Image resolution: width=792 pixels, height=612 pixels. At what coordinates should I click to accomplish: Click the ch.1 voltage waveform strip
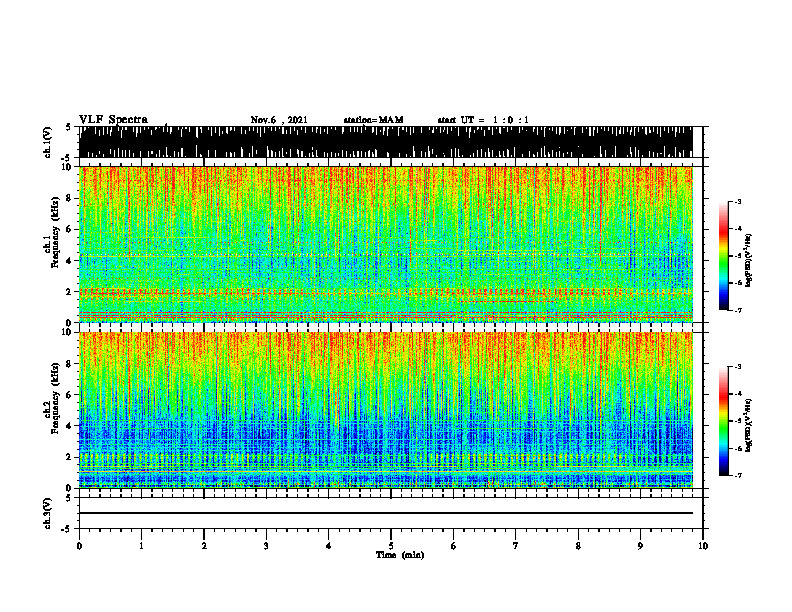coord(385,142)
